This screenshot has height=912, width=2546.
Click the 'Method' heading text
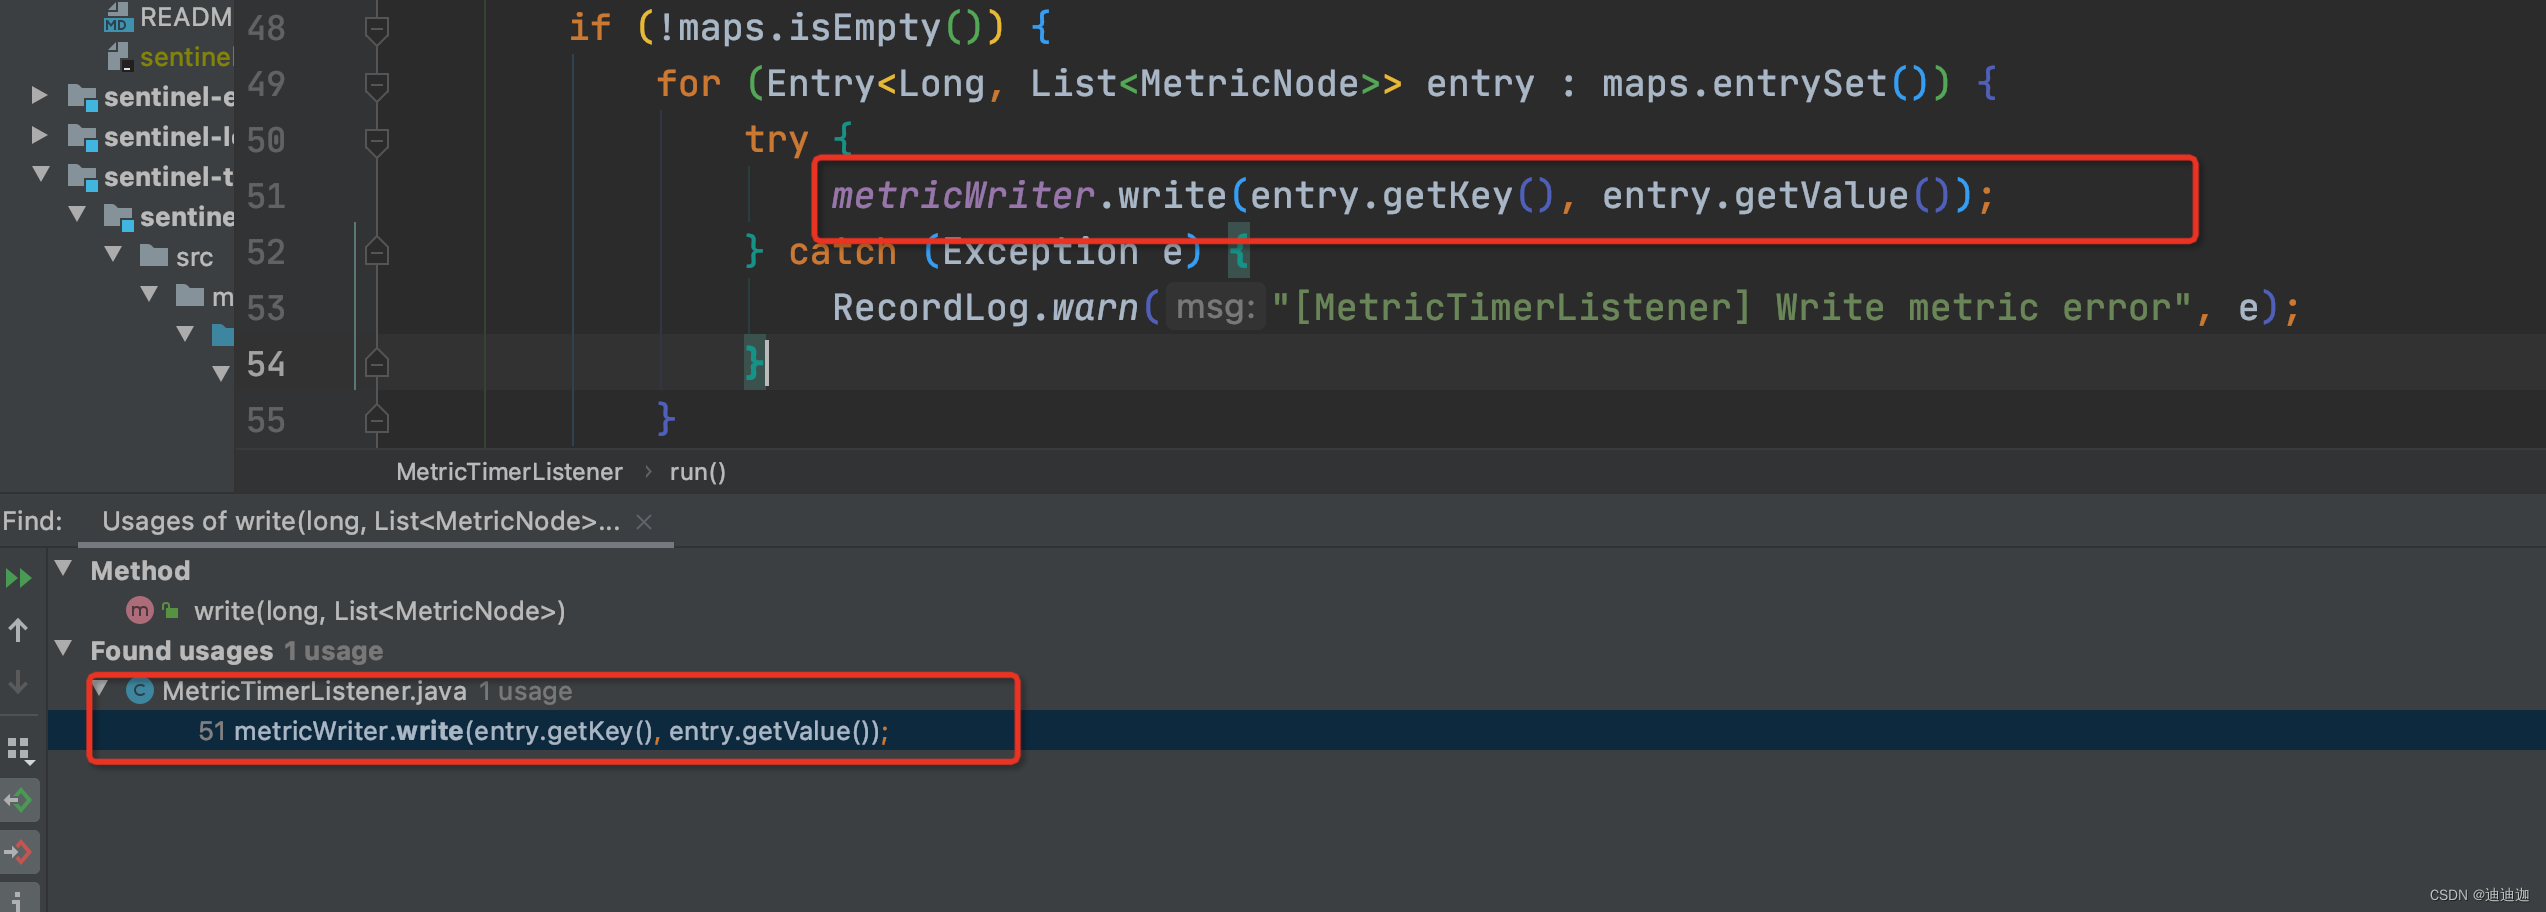click(x=140, y=571)
